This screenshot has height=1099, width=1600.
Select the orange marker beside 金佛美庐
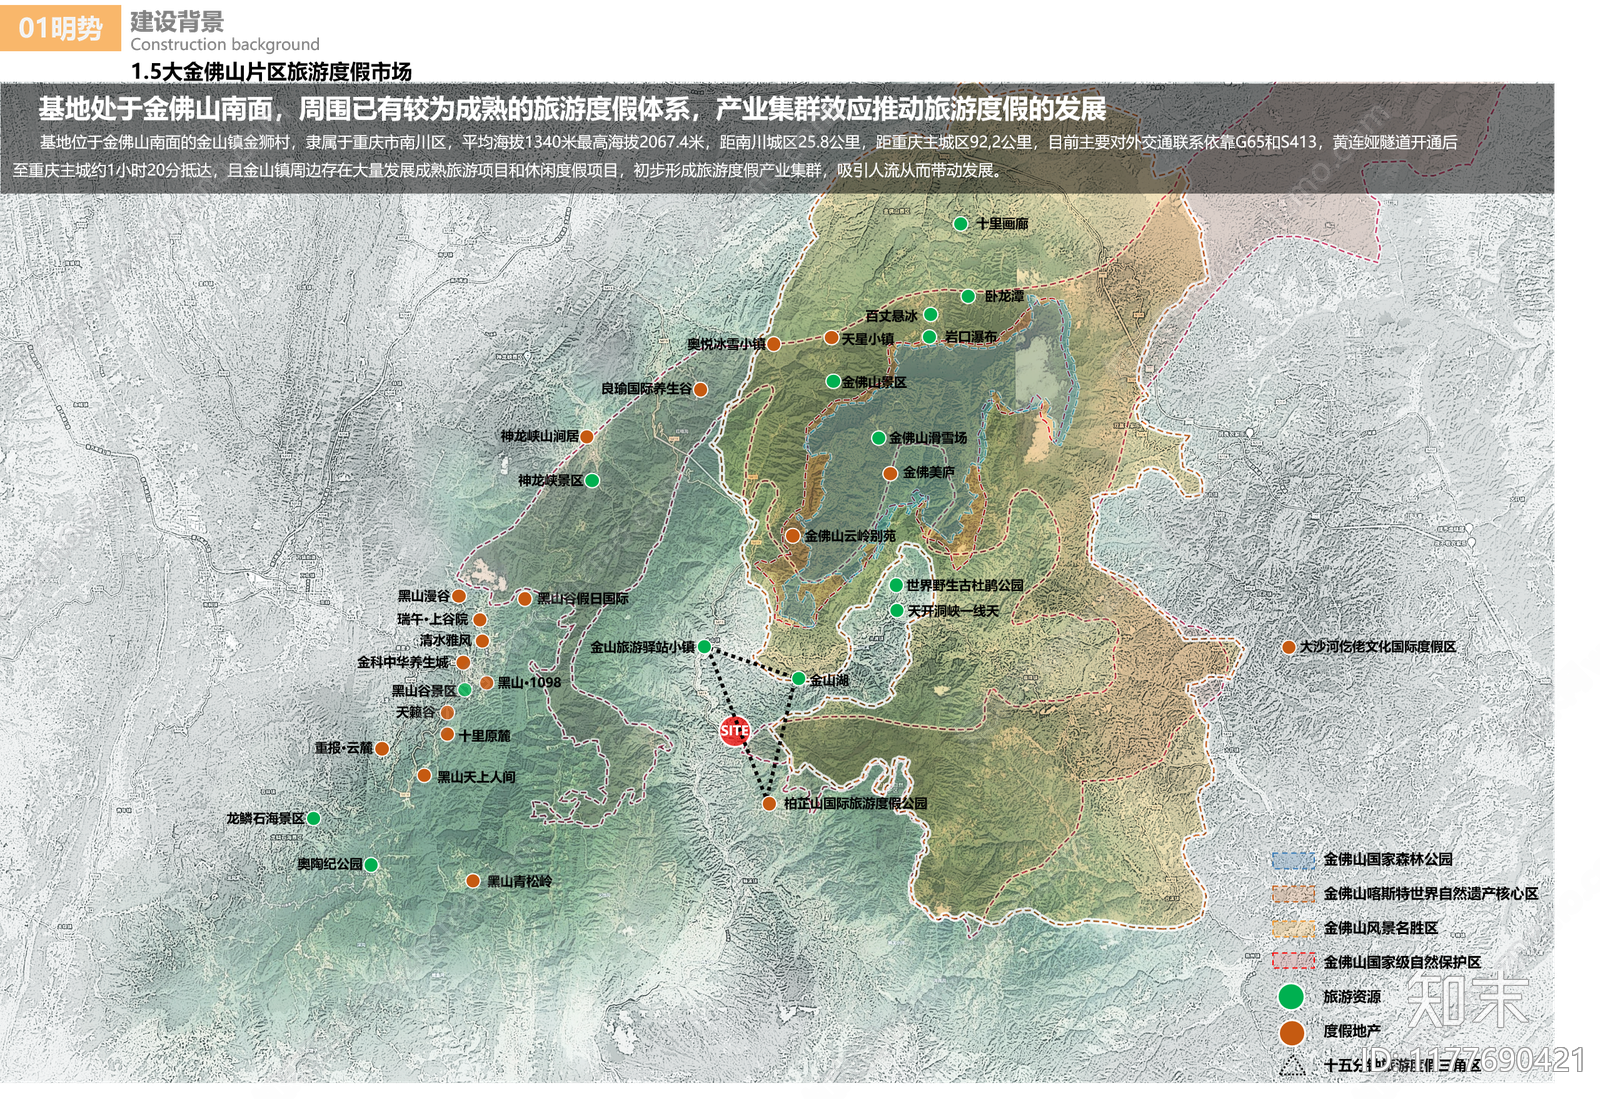click(x=890, y=474)
